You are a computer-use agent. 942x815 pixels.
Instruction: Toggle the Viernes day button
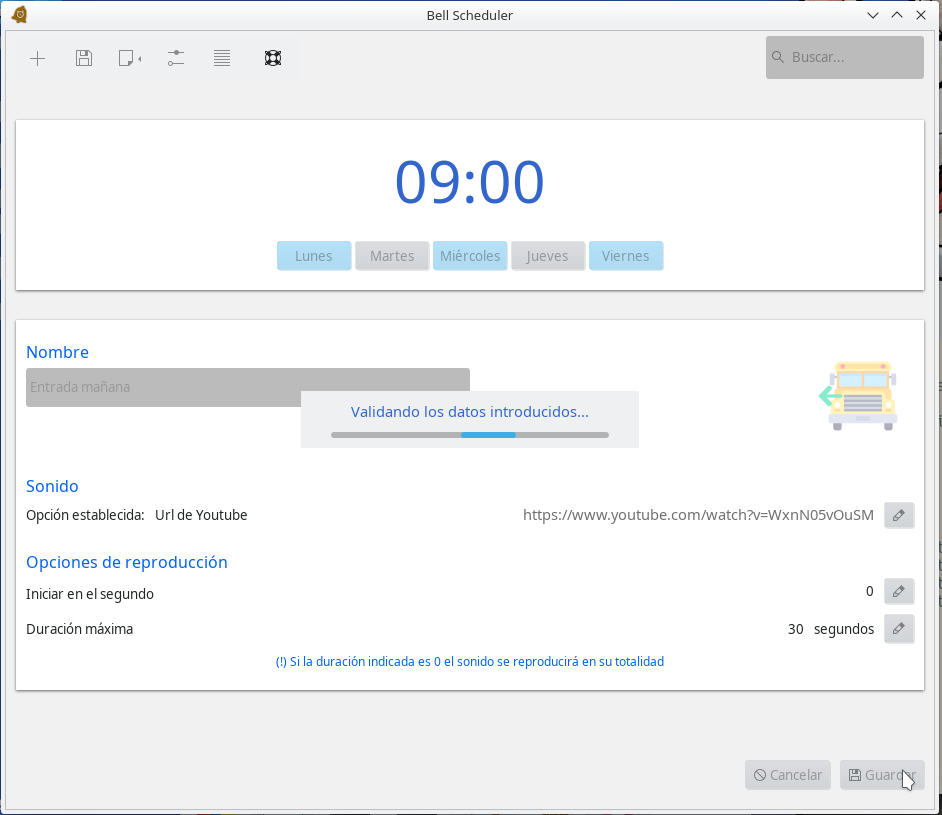click(x=626, y=256)
